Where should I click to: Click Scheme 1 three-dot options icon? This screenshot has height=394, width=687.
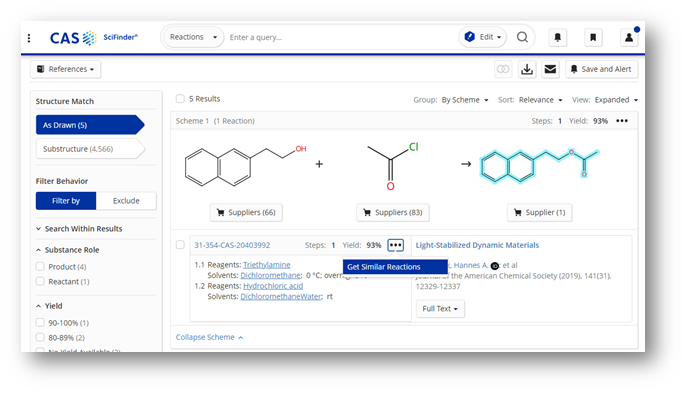[x=622, y=121]
